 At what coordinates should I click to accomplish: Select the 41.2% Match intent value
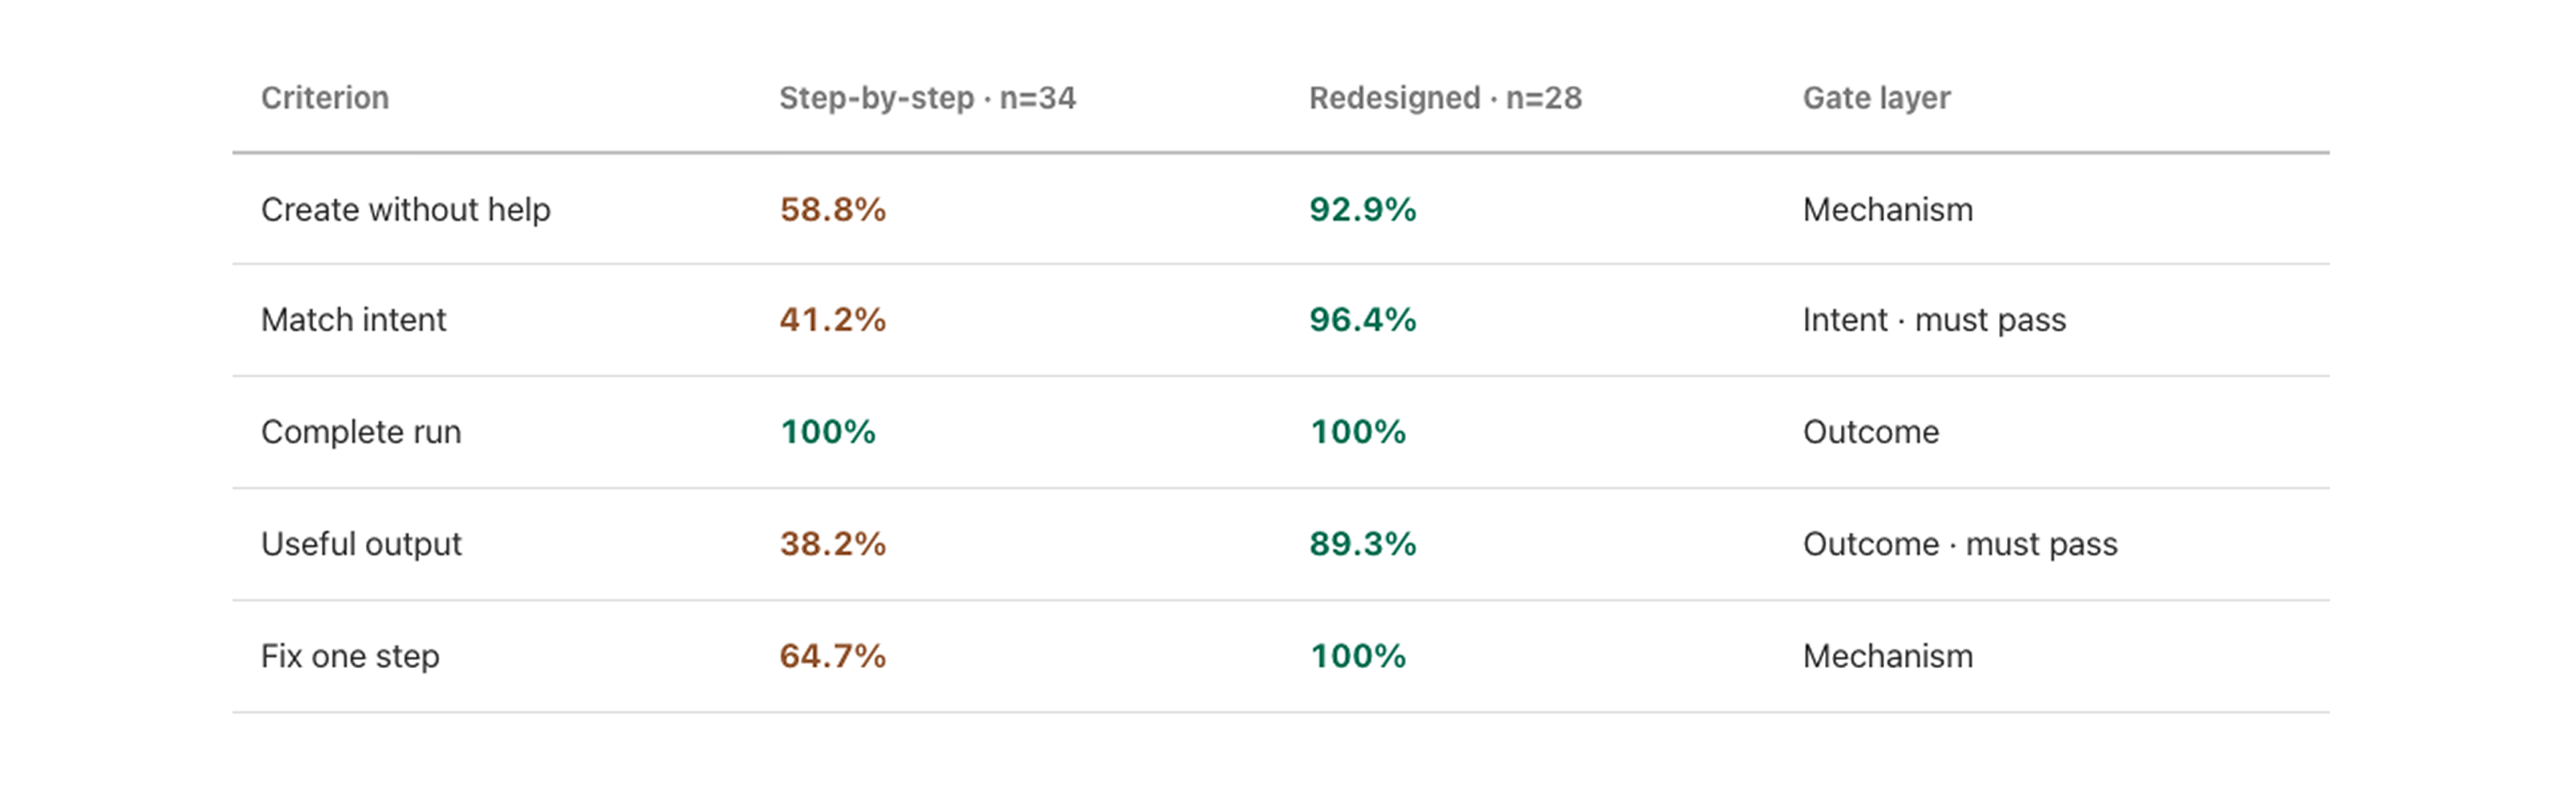point(832,320)
